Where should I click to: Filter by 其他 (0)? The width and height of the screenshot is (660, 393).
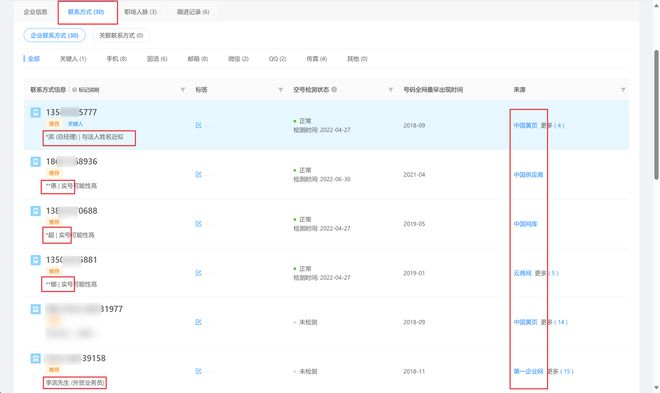[357, 58]
